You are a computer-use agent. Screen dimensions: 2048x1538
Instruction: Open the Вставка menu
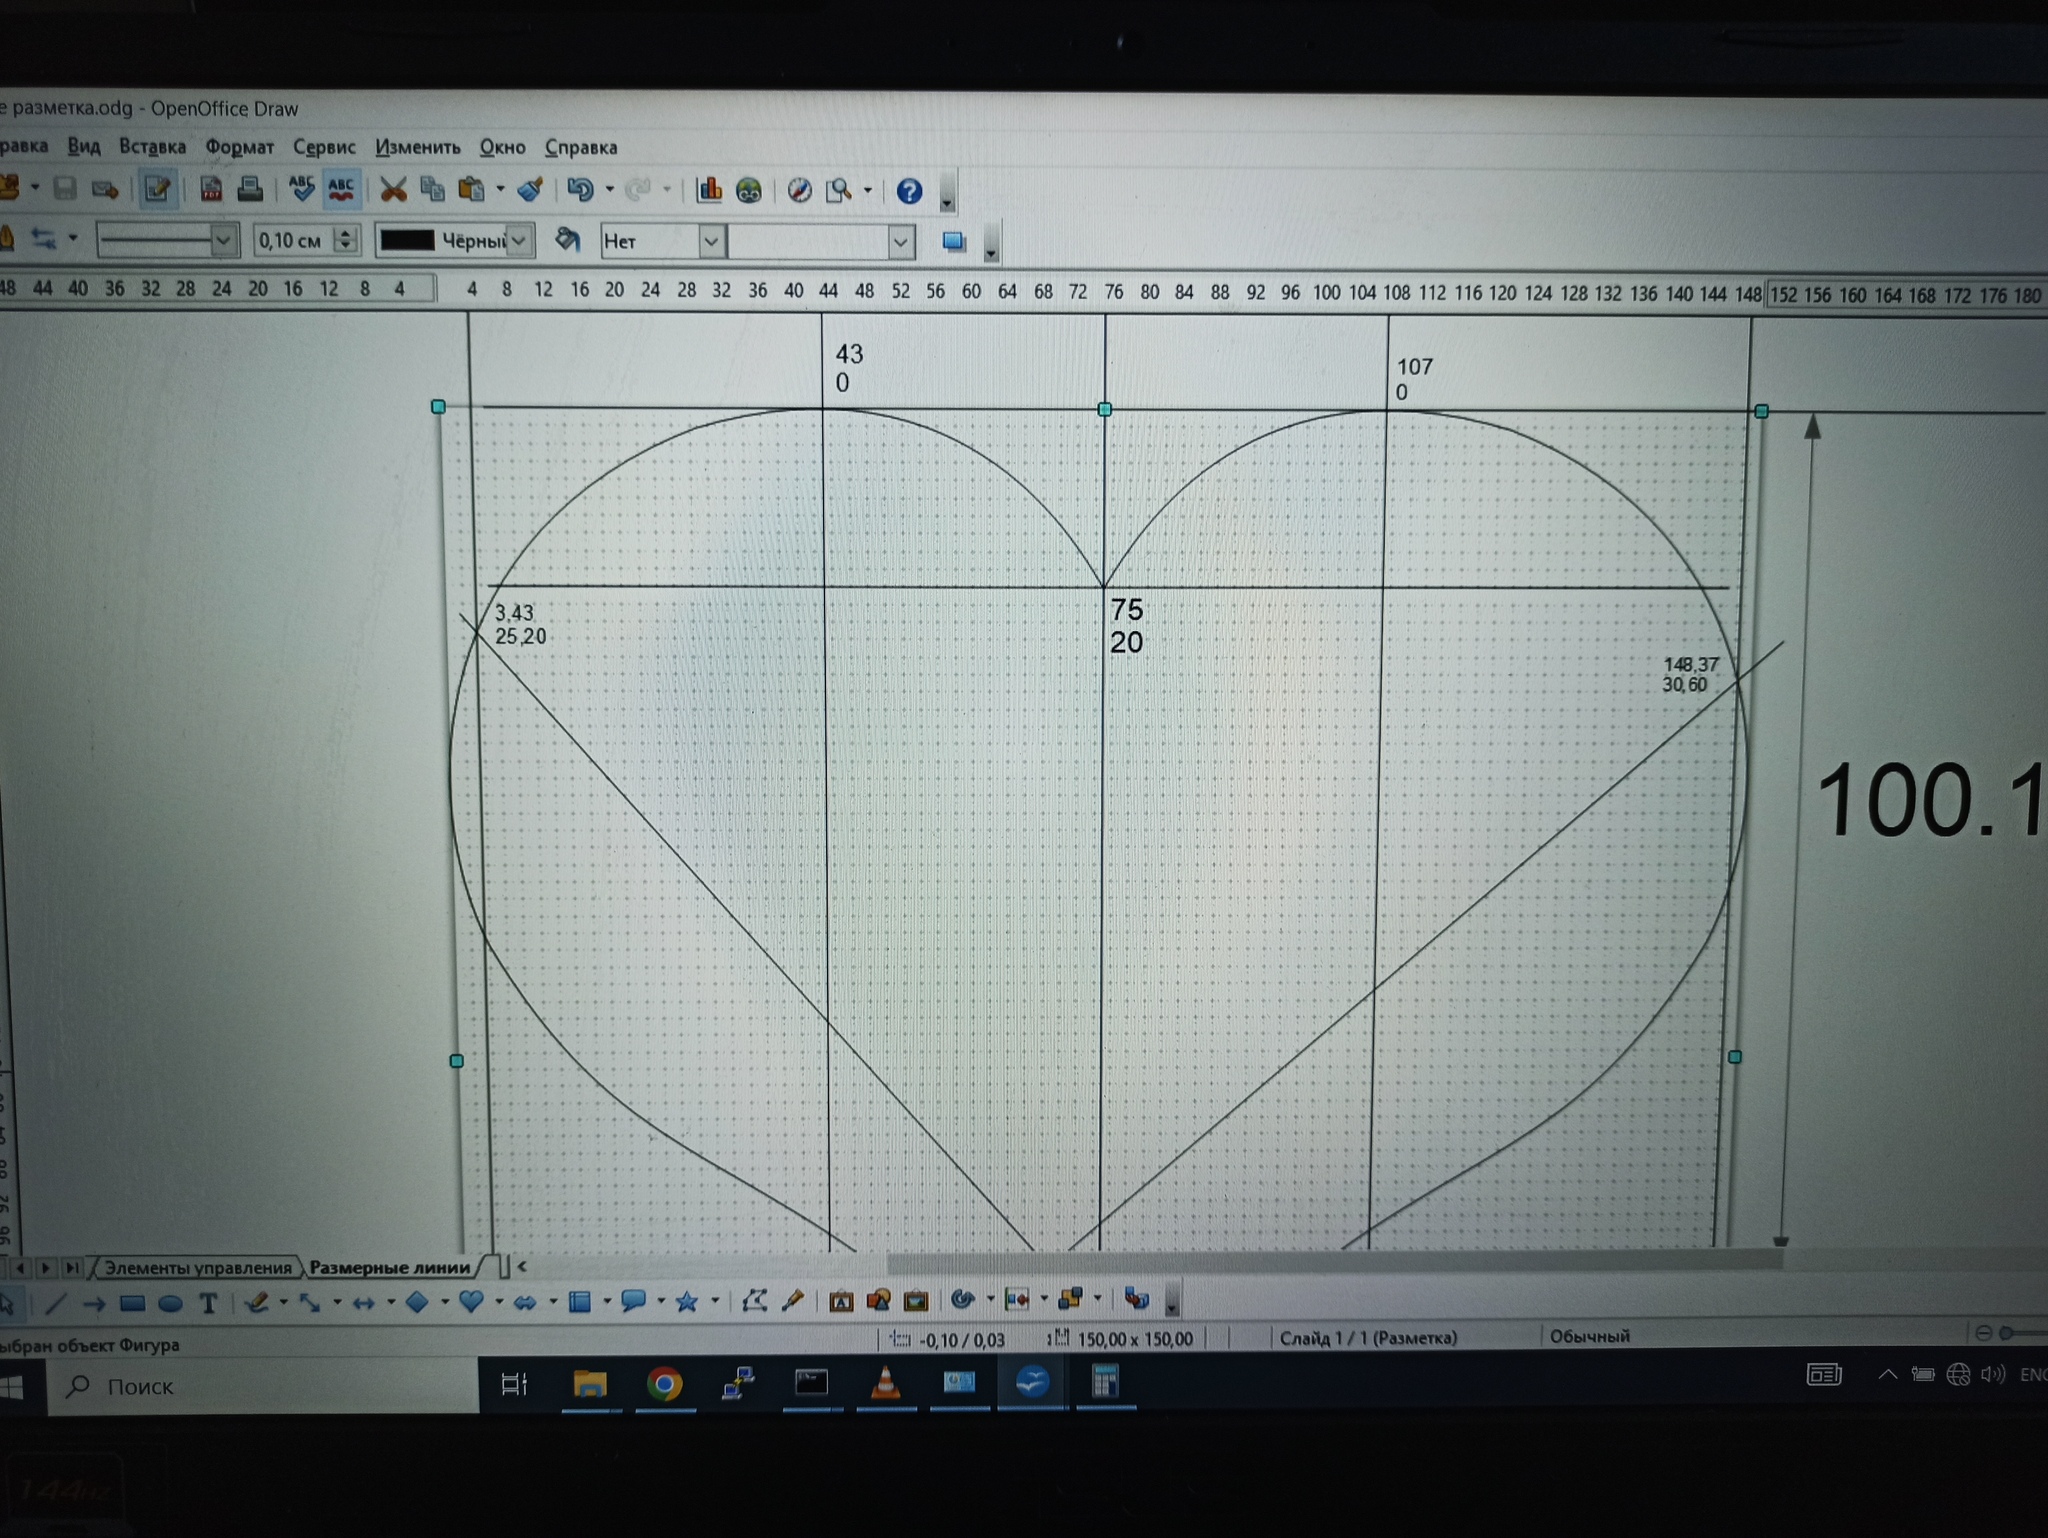[152, 146]
